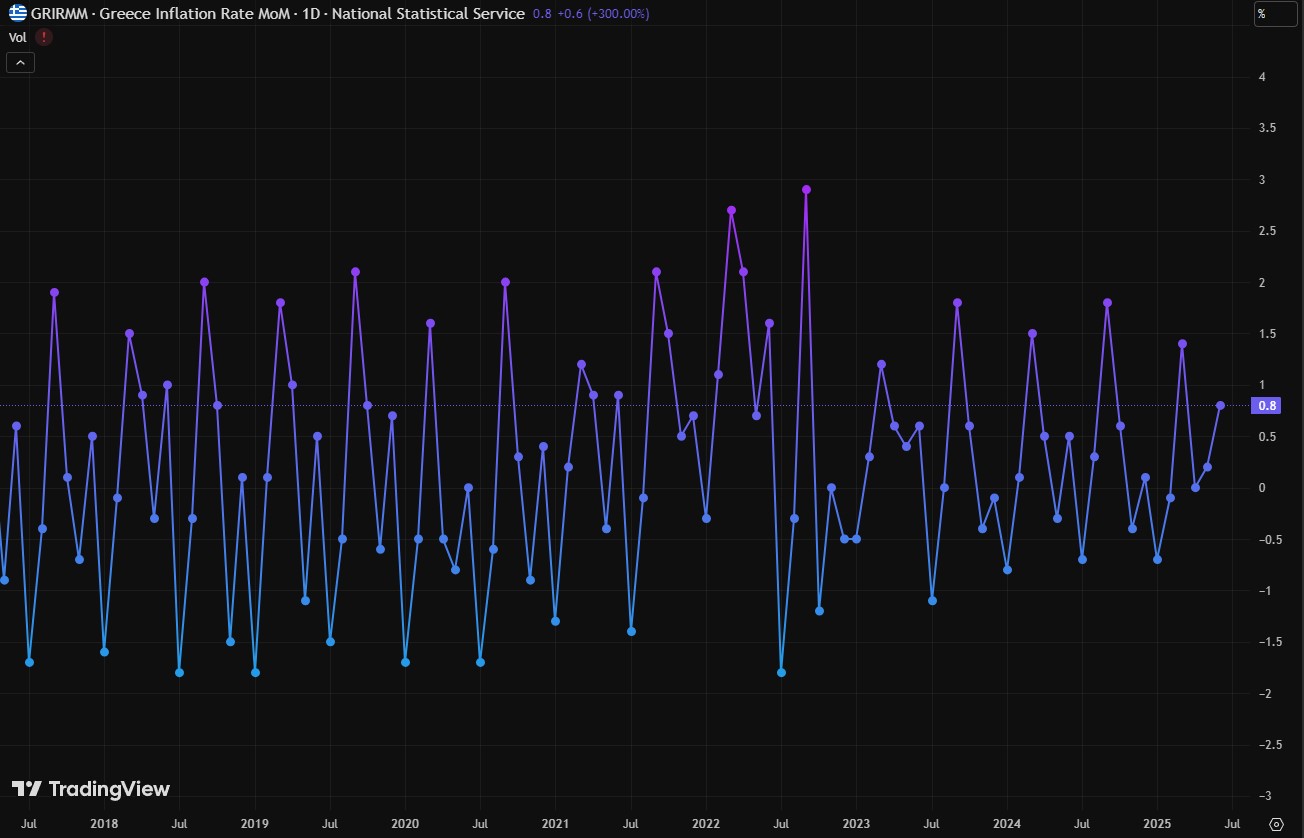Click the 2.9 peak data point in 2022
This screenshot has width=1304, height=838.
click(806, 189)
